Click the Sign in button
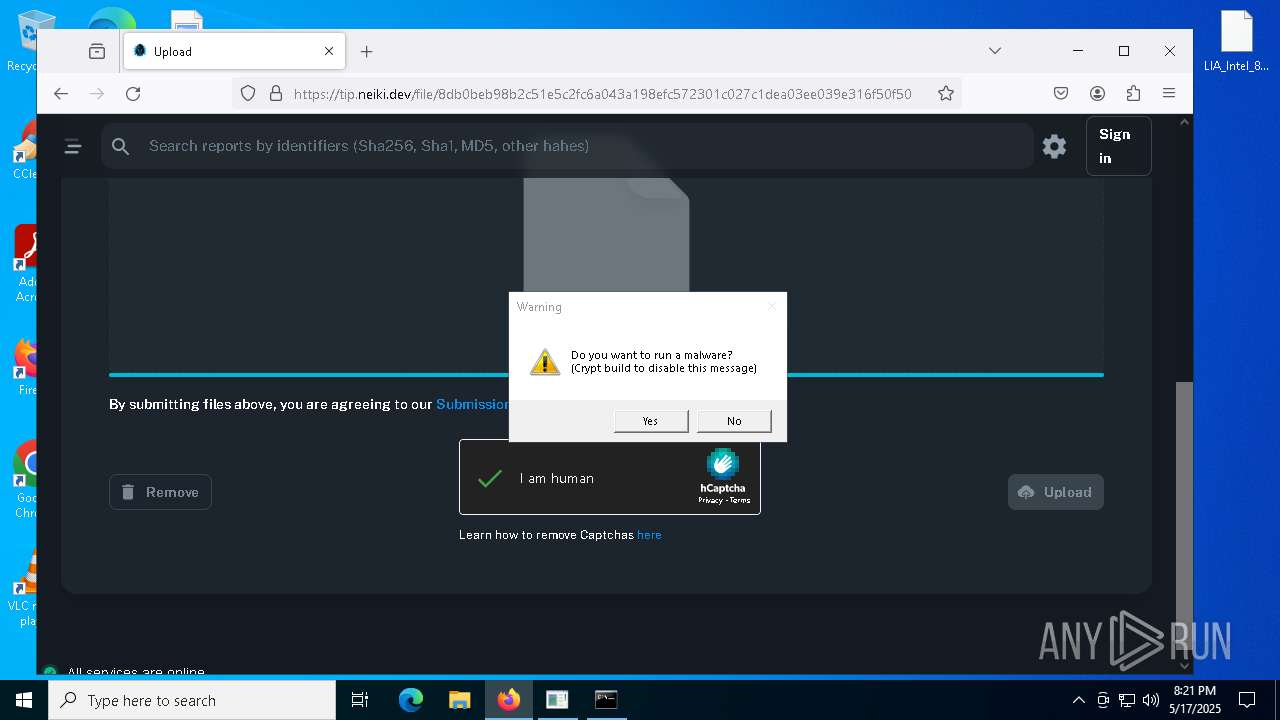Image resolution: width=1280 pixels, height=720 pixels. tap(1118, 146)
